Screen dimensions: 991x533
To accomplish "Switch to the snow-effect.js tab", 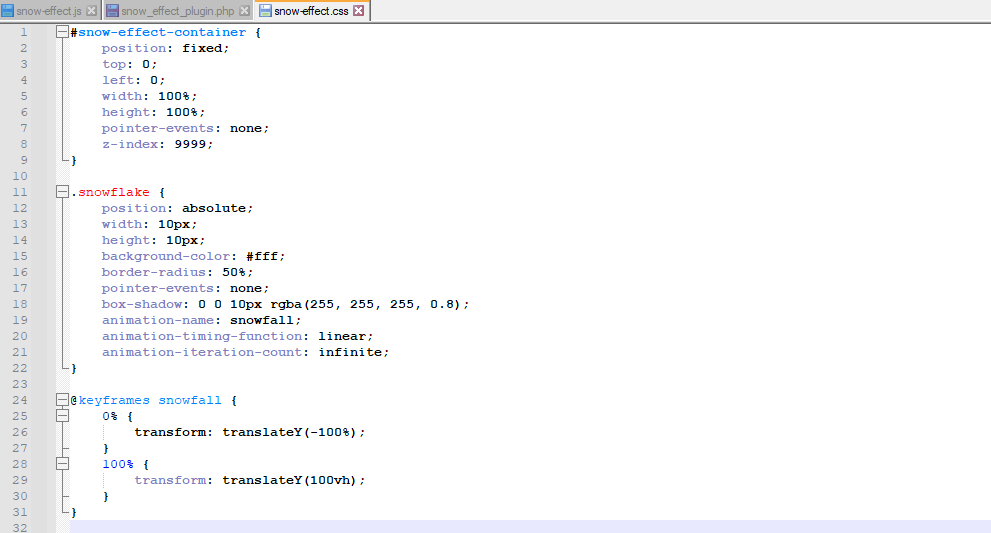I will click(x=49, y=11).
